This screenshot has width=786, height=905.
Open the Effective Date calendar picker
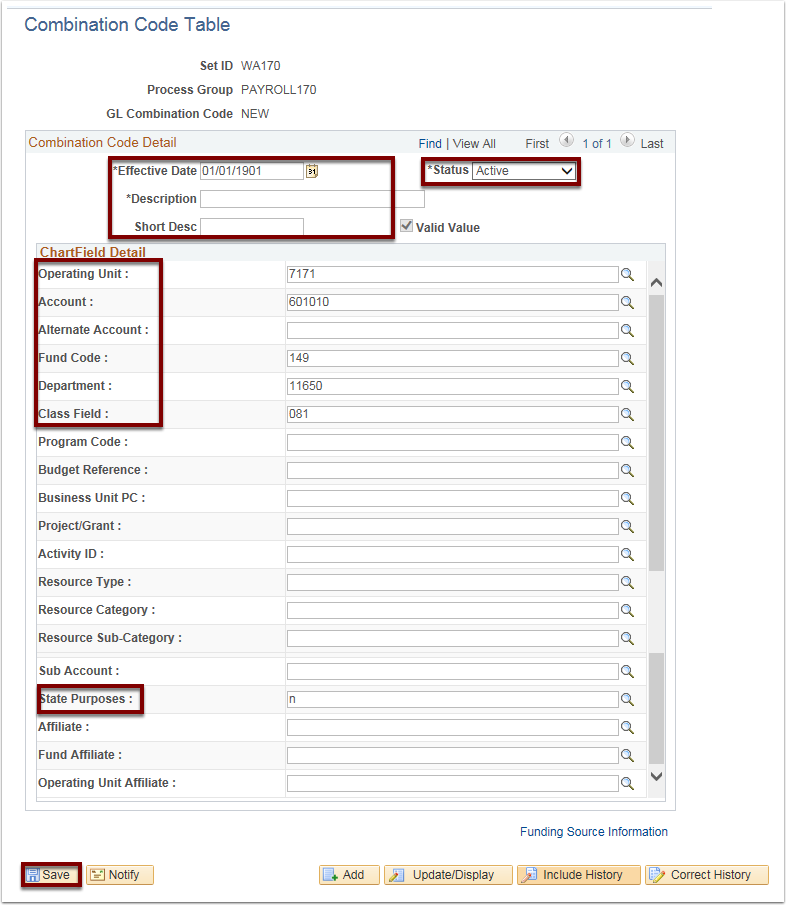pyautogui.click(x=312, y=171)
